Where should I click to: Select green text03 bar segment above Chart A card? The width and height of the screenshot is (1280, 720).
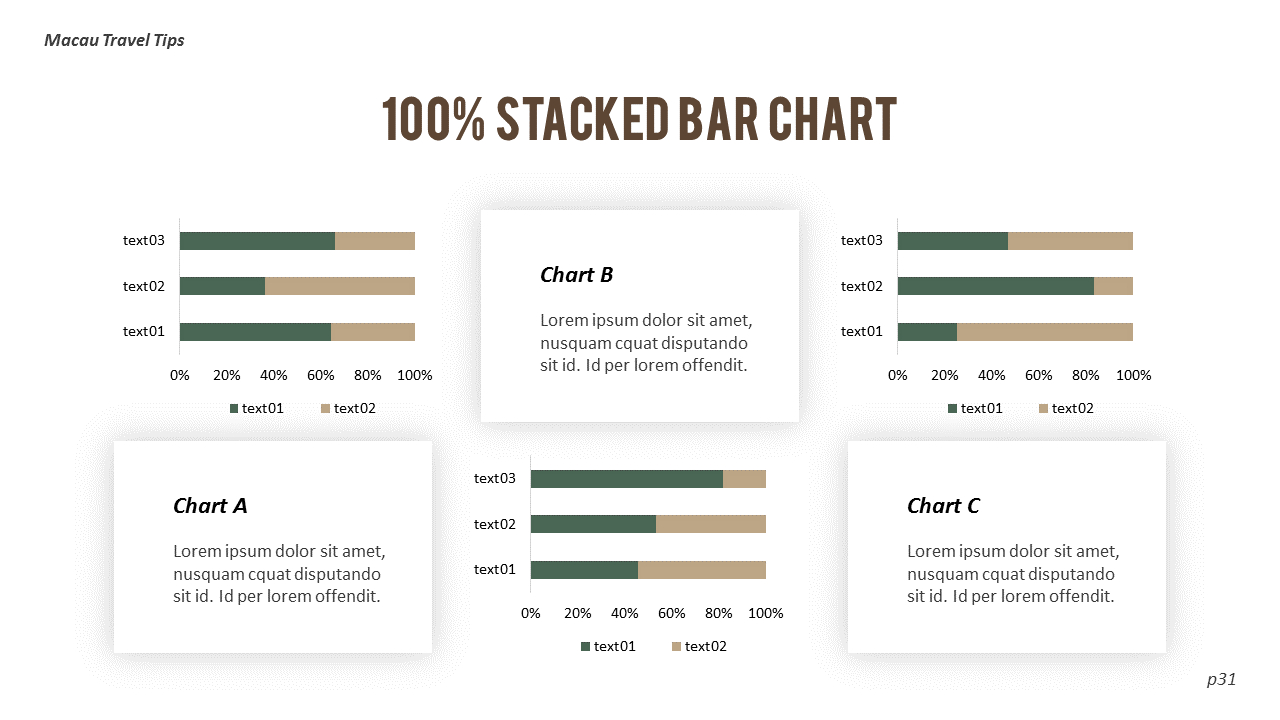(257, 241)
